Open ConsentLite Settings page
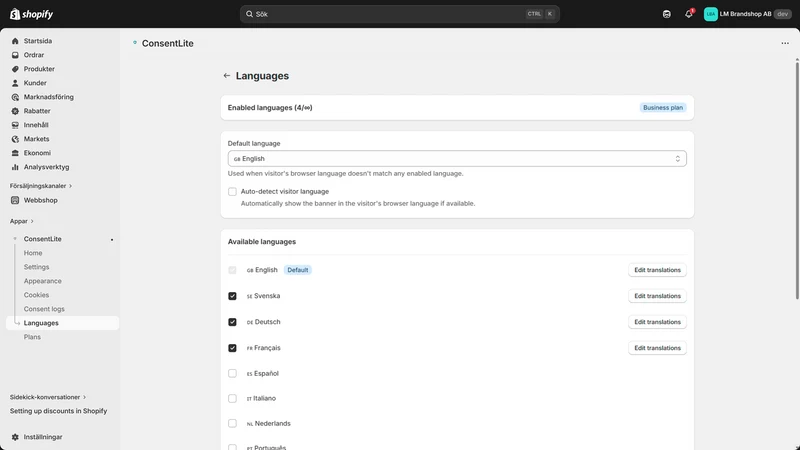 [x=36, y=267]
